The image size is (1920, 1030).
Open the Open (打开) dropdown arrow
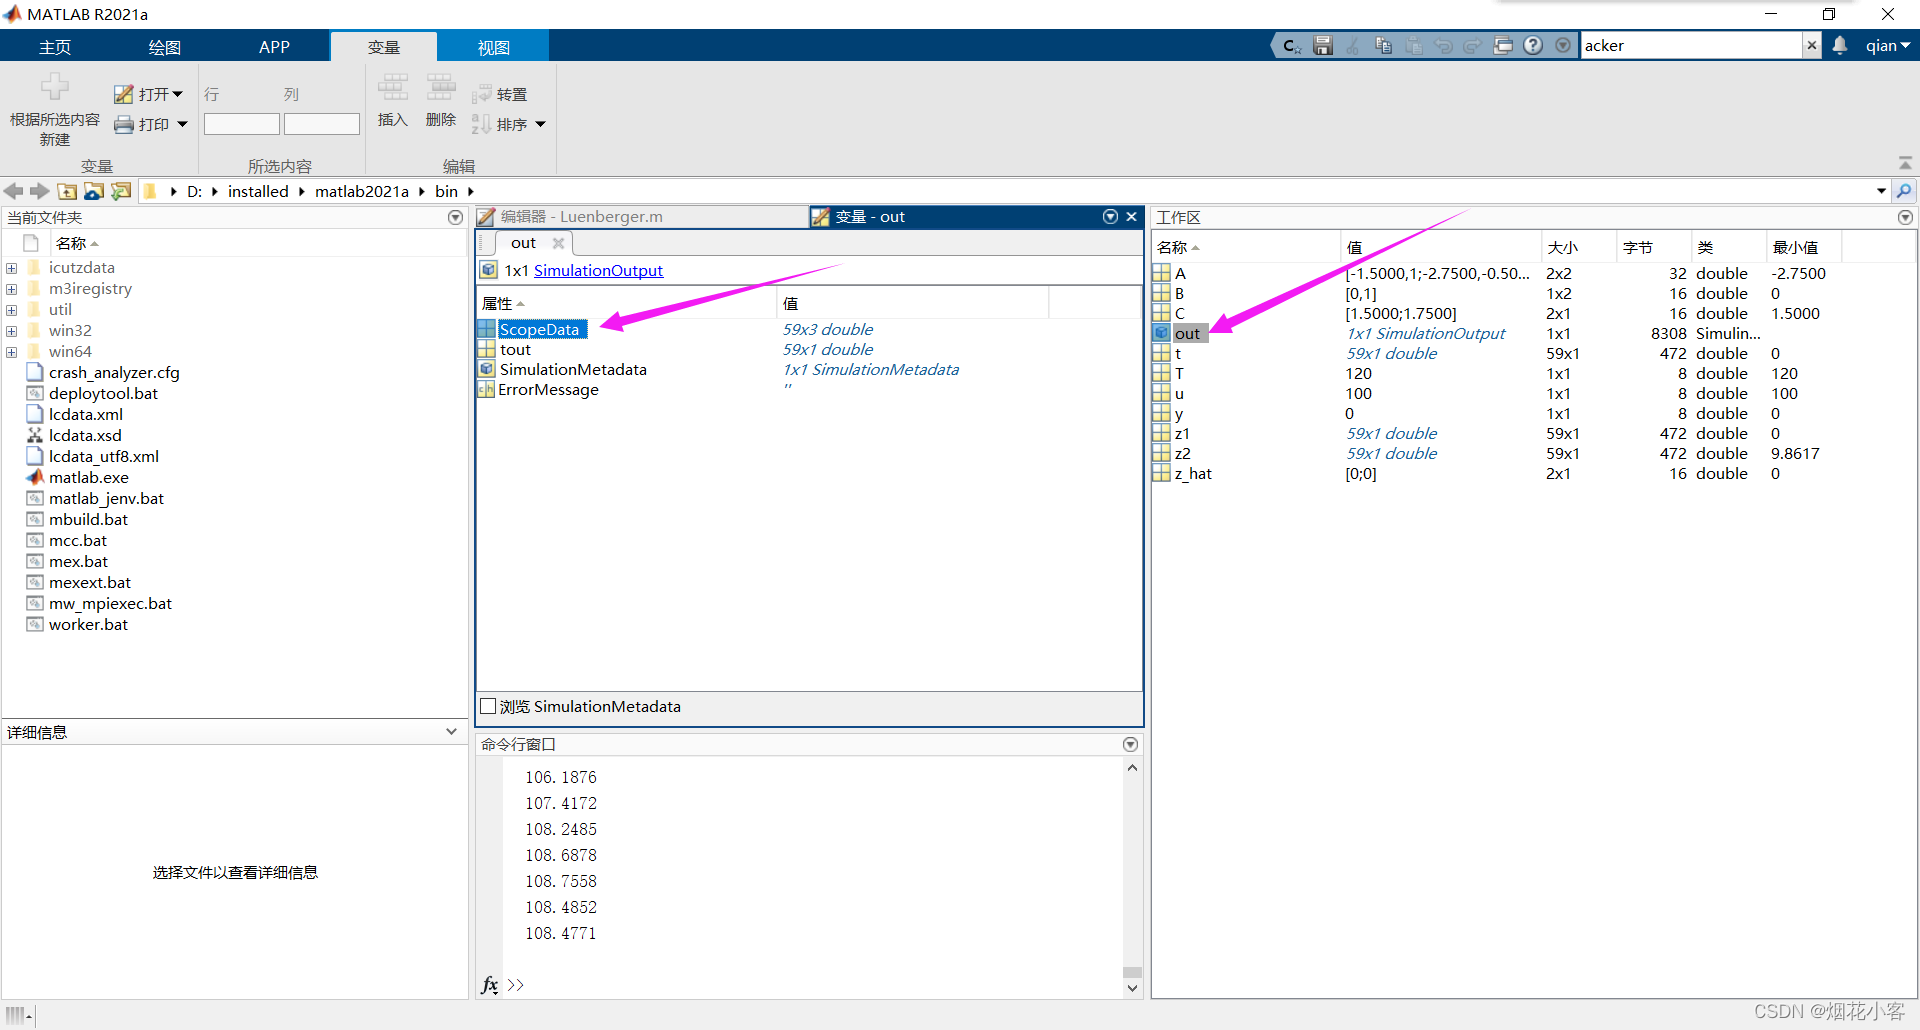[178, 94]
